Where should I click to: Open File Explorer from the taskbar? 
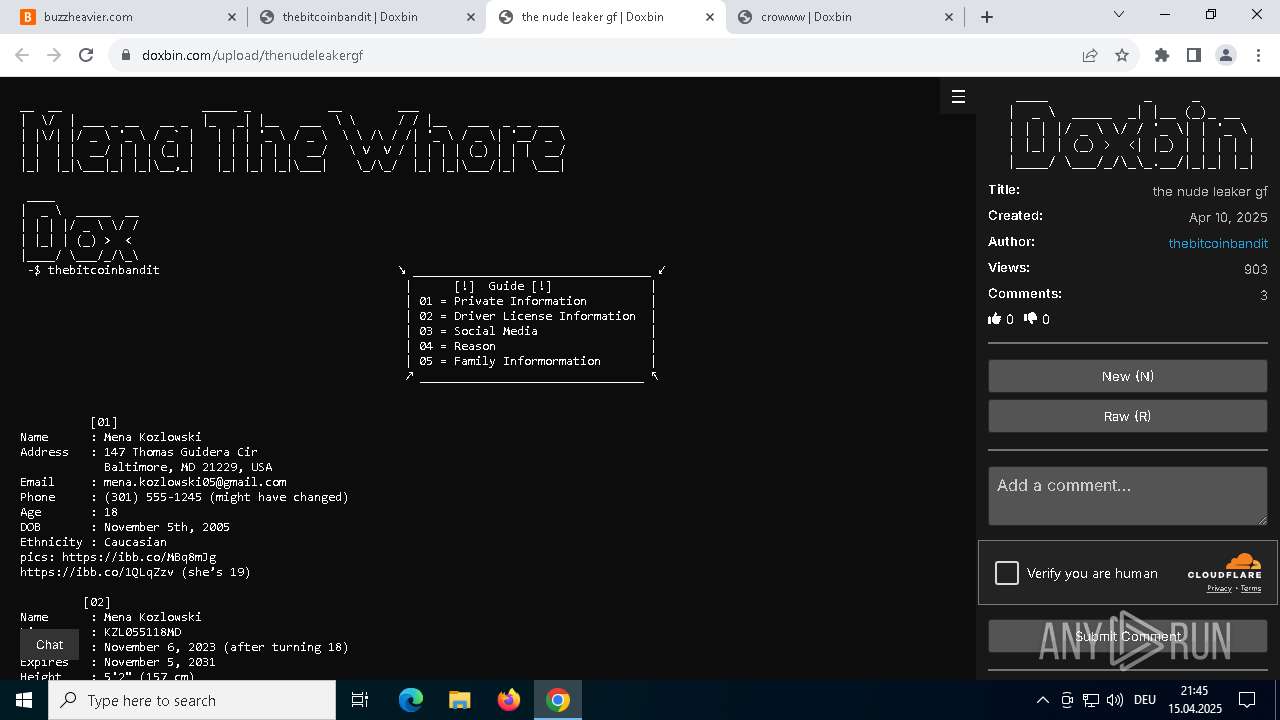[x=459, y=700]
